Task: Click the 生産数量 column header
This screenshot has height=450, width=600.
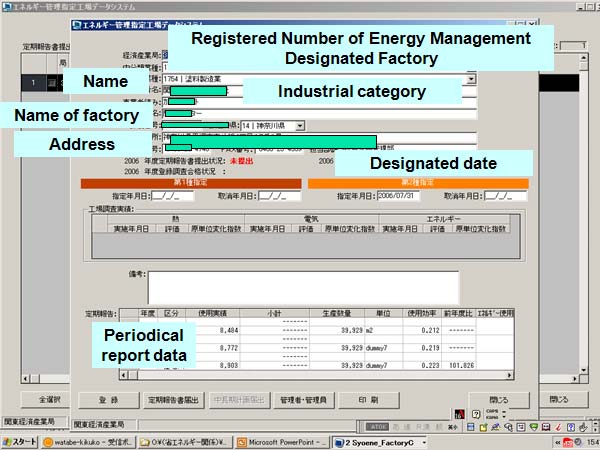Action: [337, 313]
